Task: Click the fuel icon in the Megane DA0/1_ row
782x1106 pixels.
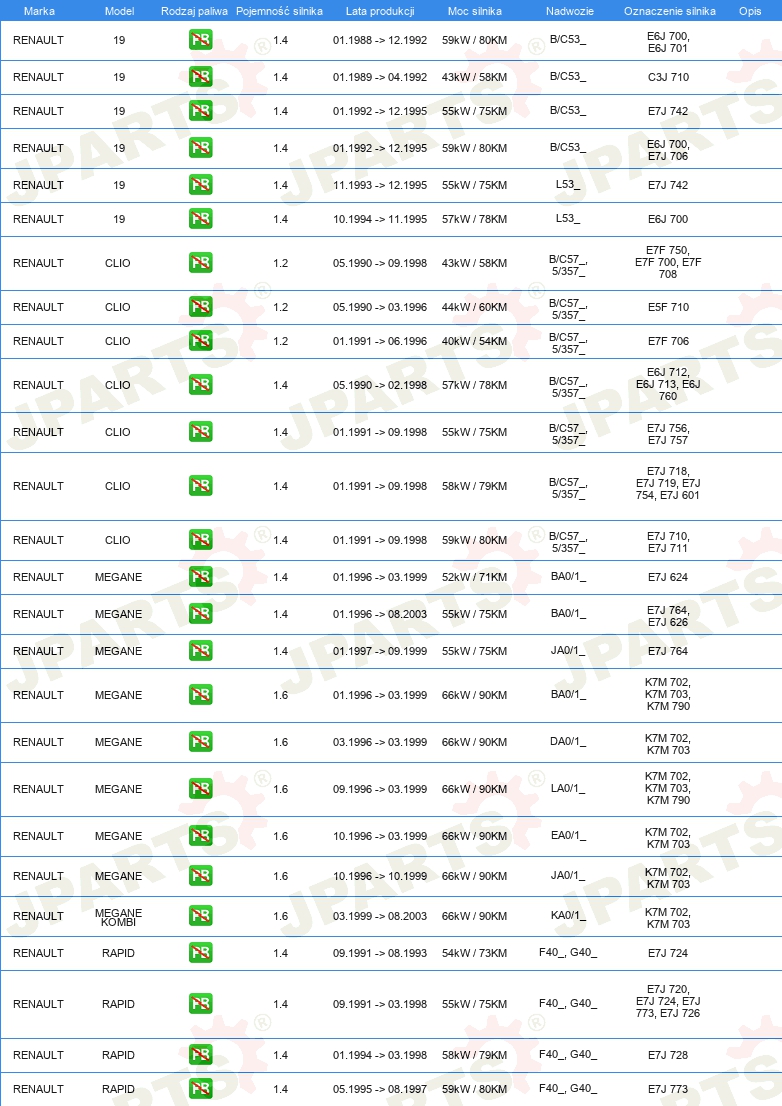Action: (x=201, y=742)
